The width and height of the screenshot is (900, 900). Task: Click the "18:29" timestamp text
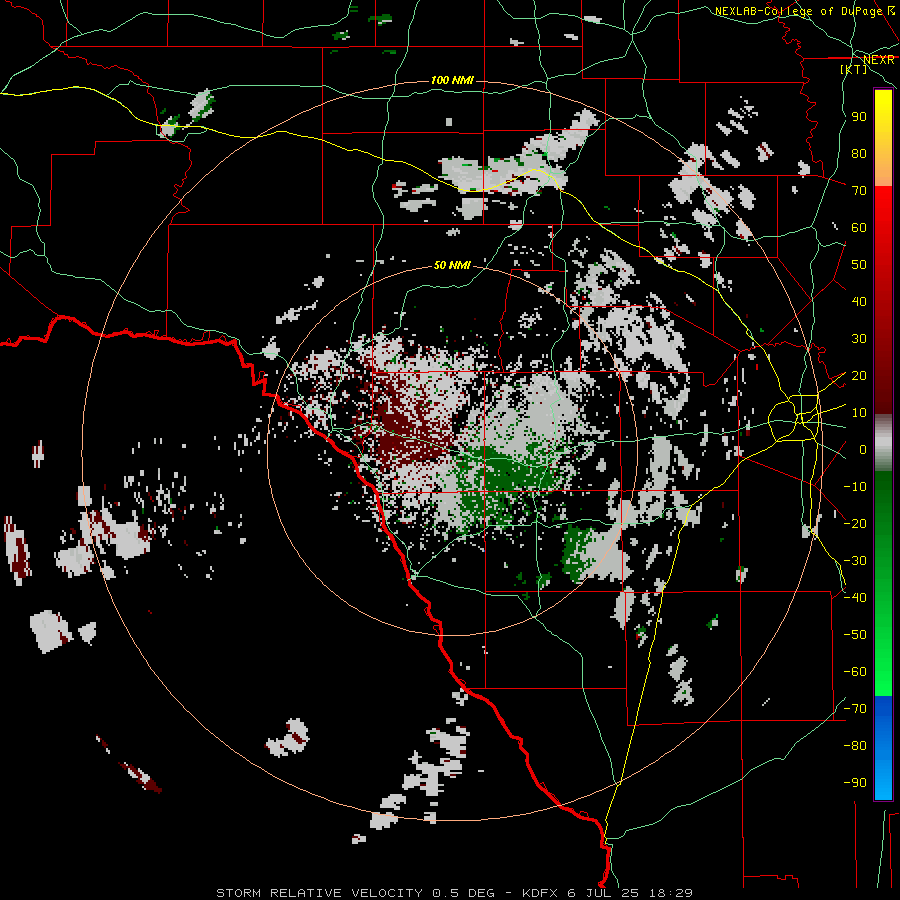pyautogui.click(x=670, y=893)
